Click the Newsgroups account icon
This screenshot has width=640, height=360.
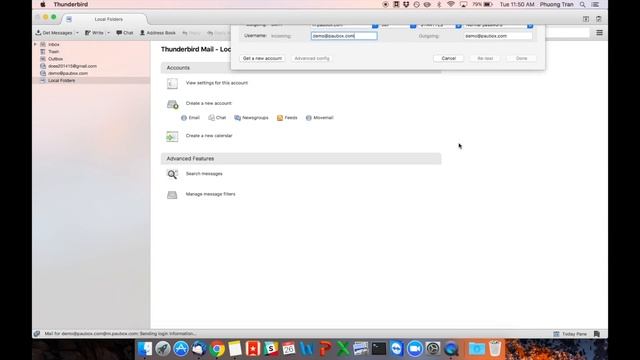point(238,118)
